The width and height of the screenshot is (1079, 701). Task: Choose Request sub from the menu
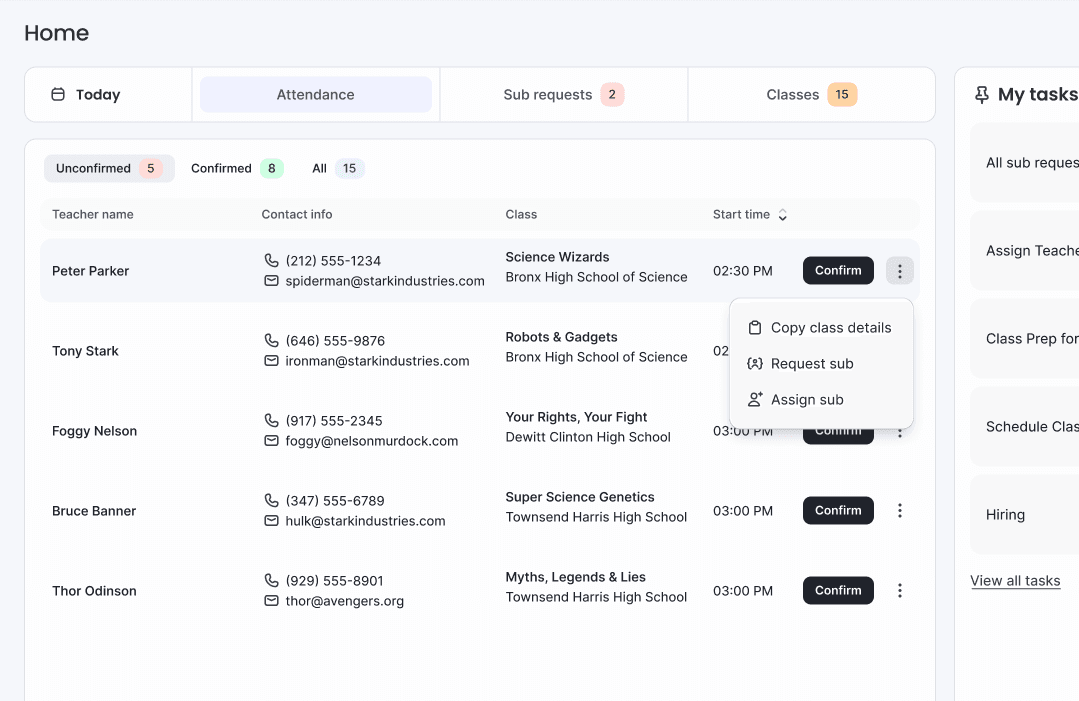coord(822,363)
